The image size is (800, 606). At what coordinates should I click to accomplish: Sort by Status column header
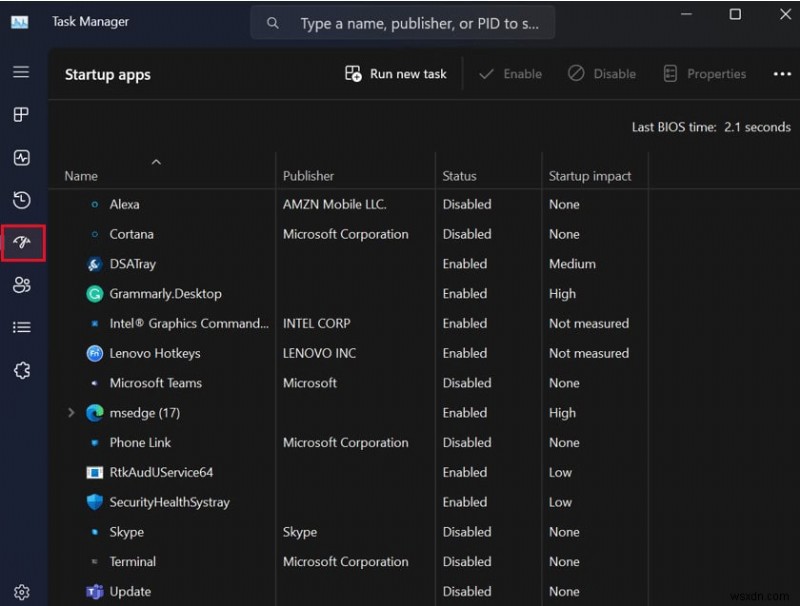click(459, 176)
